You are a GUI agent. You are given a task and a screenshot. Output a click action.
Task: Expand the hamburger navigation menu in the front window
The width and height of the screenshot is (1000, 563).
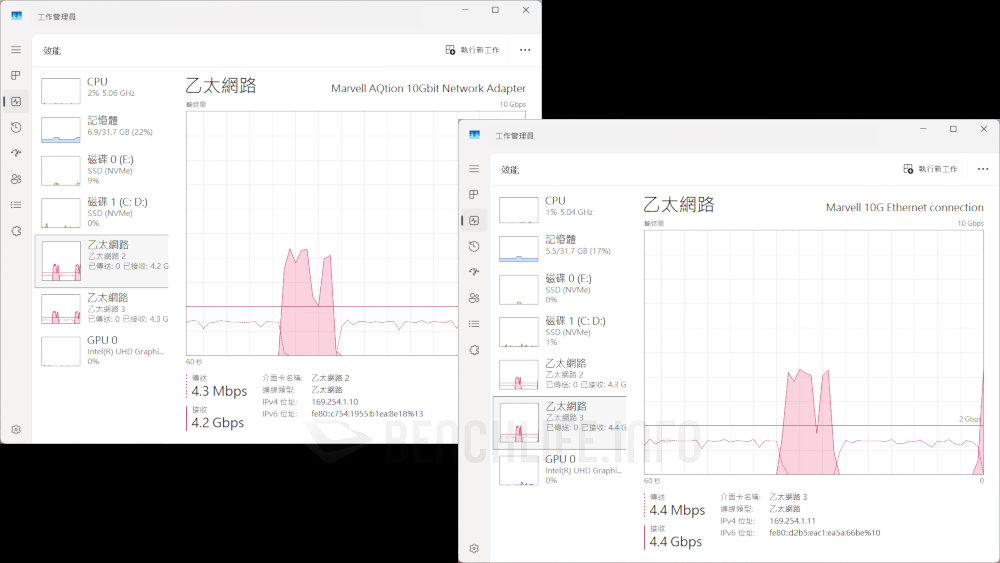(x=474, y=169)
